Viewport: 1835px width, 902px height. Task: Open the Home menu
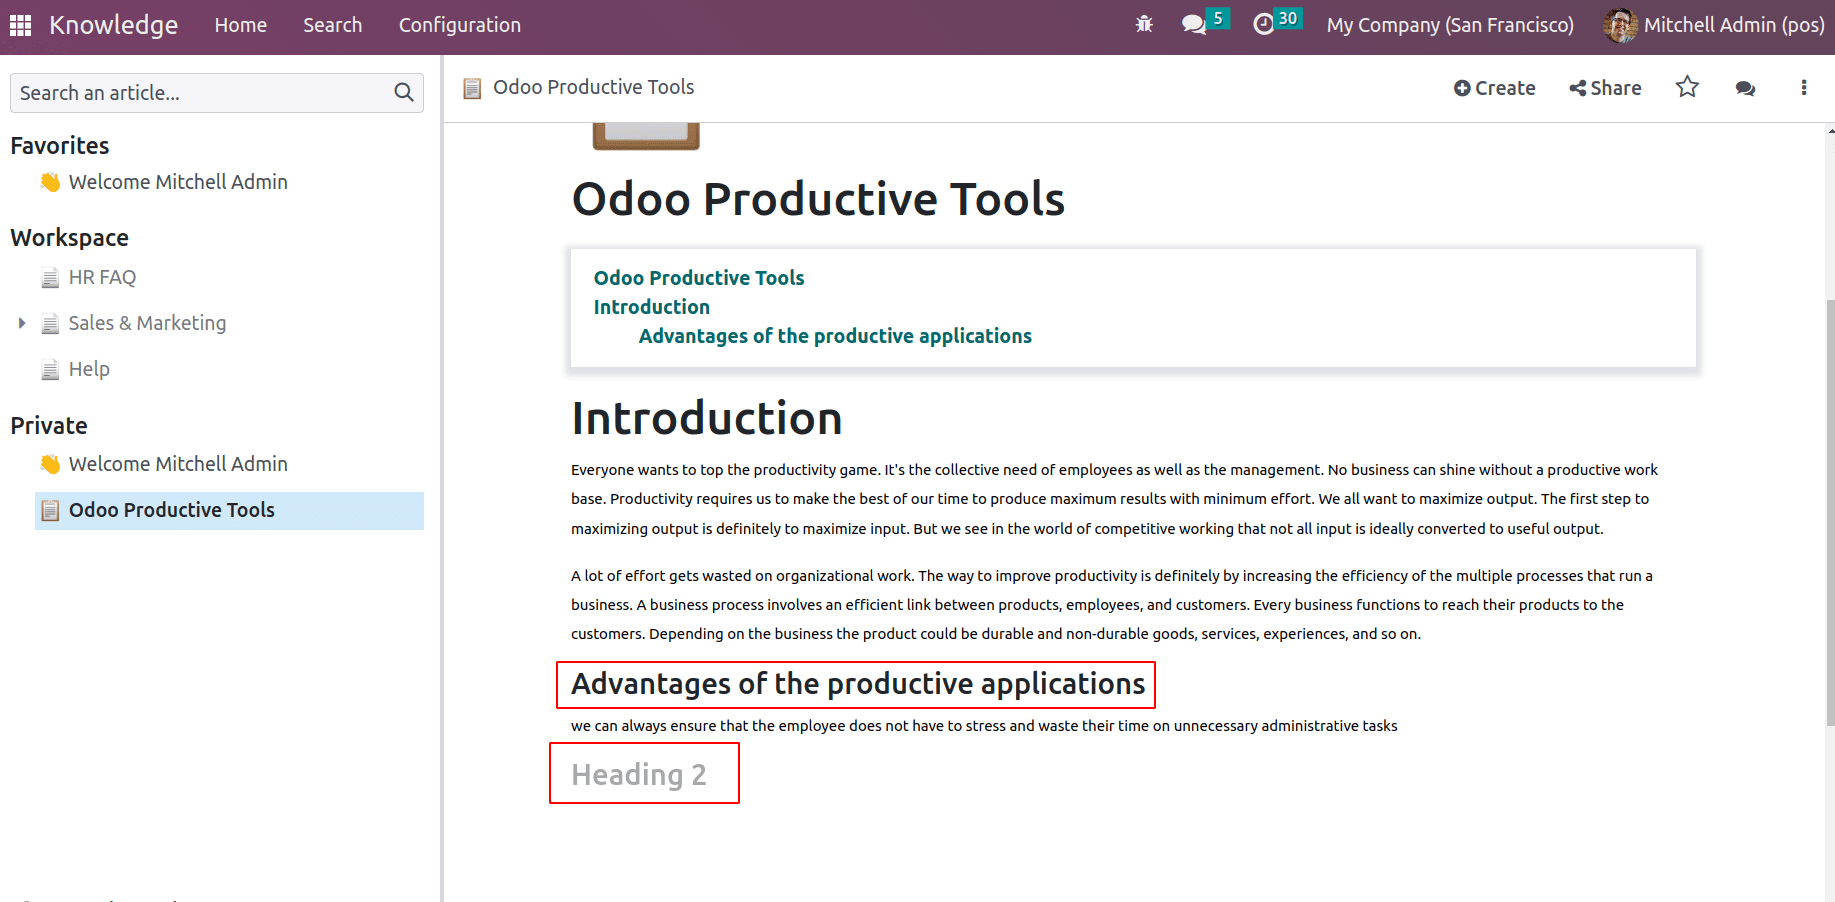(240, 25)
